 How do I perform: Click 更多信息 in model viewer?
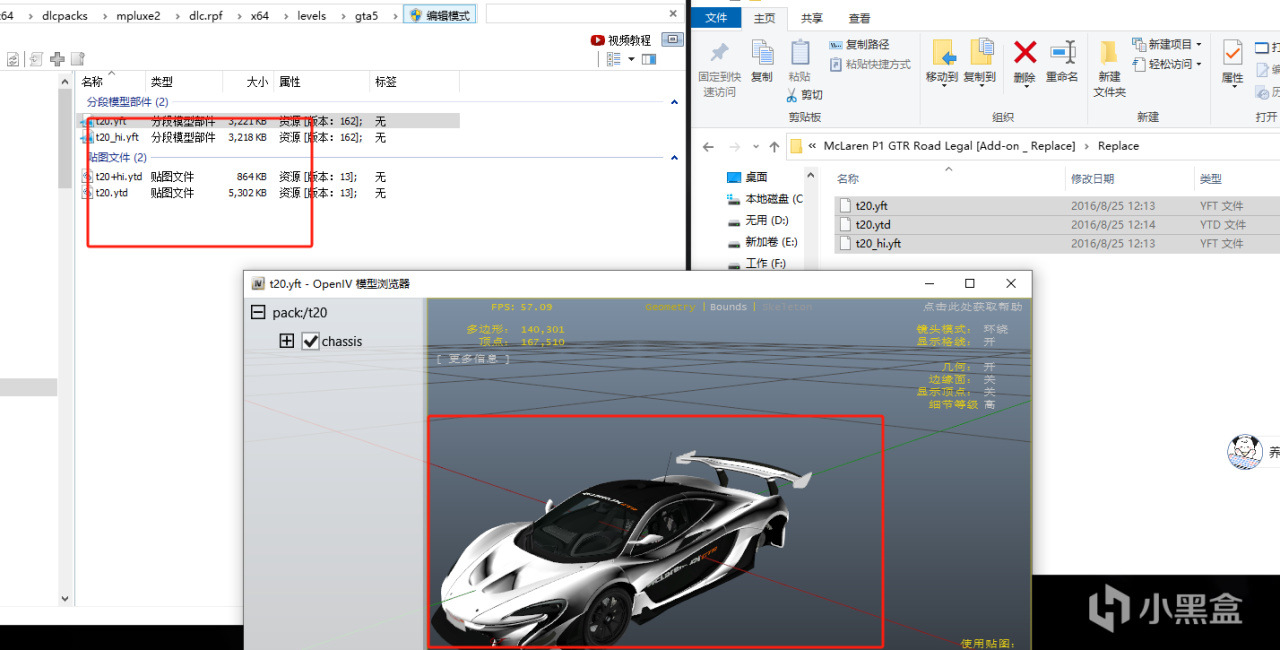[x=473, y=358]
